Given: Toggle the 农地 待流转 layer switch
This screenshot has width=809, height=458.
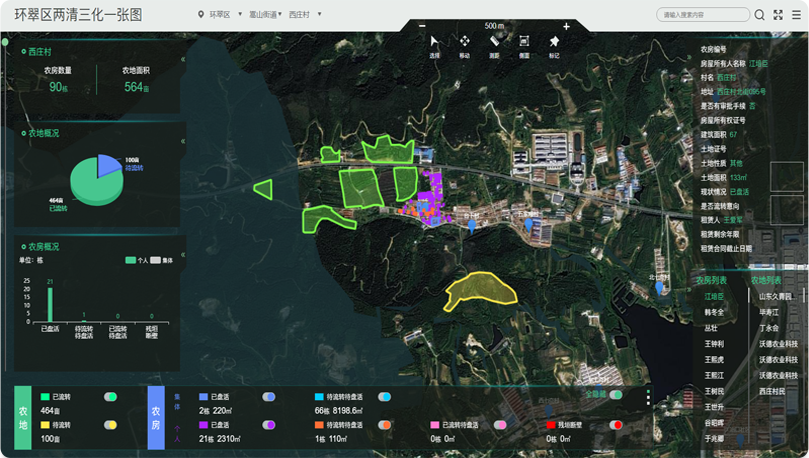Looking at the screenshot, I should pyautogui.click(x=111, y=425).
